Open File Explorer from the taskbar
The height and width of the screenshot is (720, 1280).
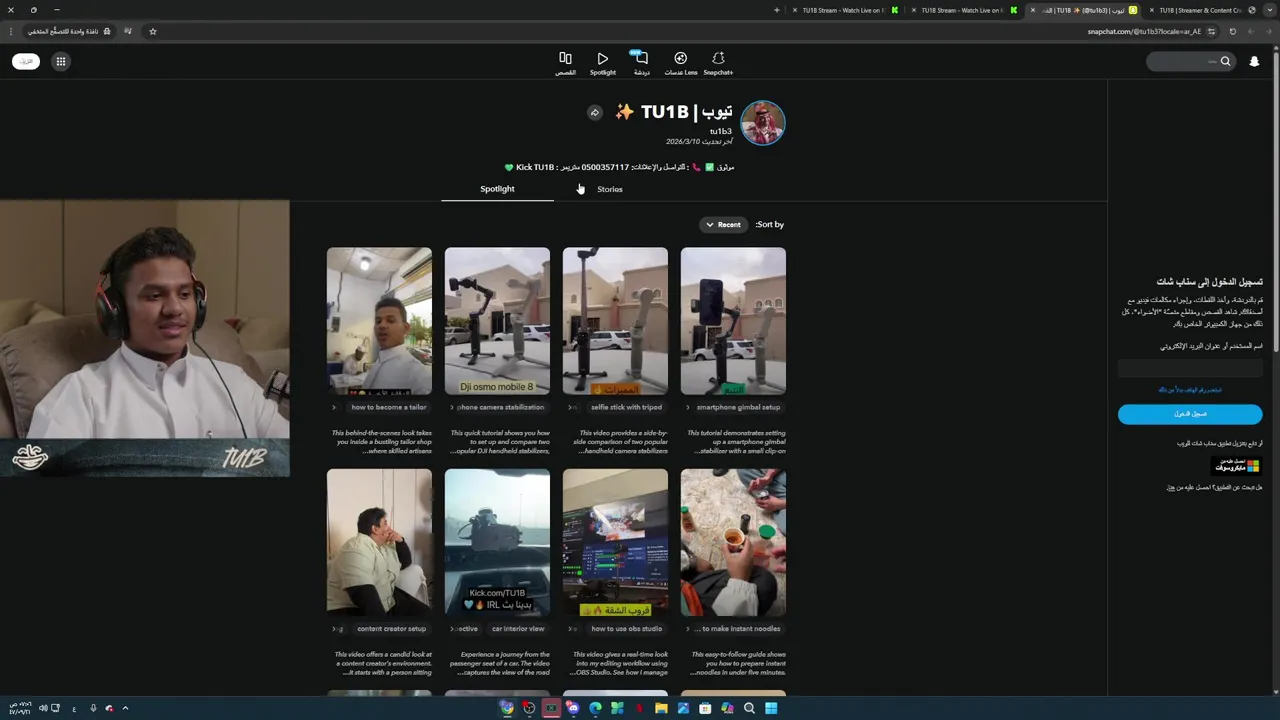[x=661, y=708]
